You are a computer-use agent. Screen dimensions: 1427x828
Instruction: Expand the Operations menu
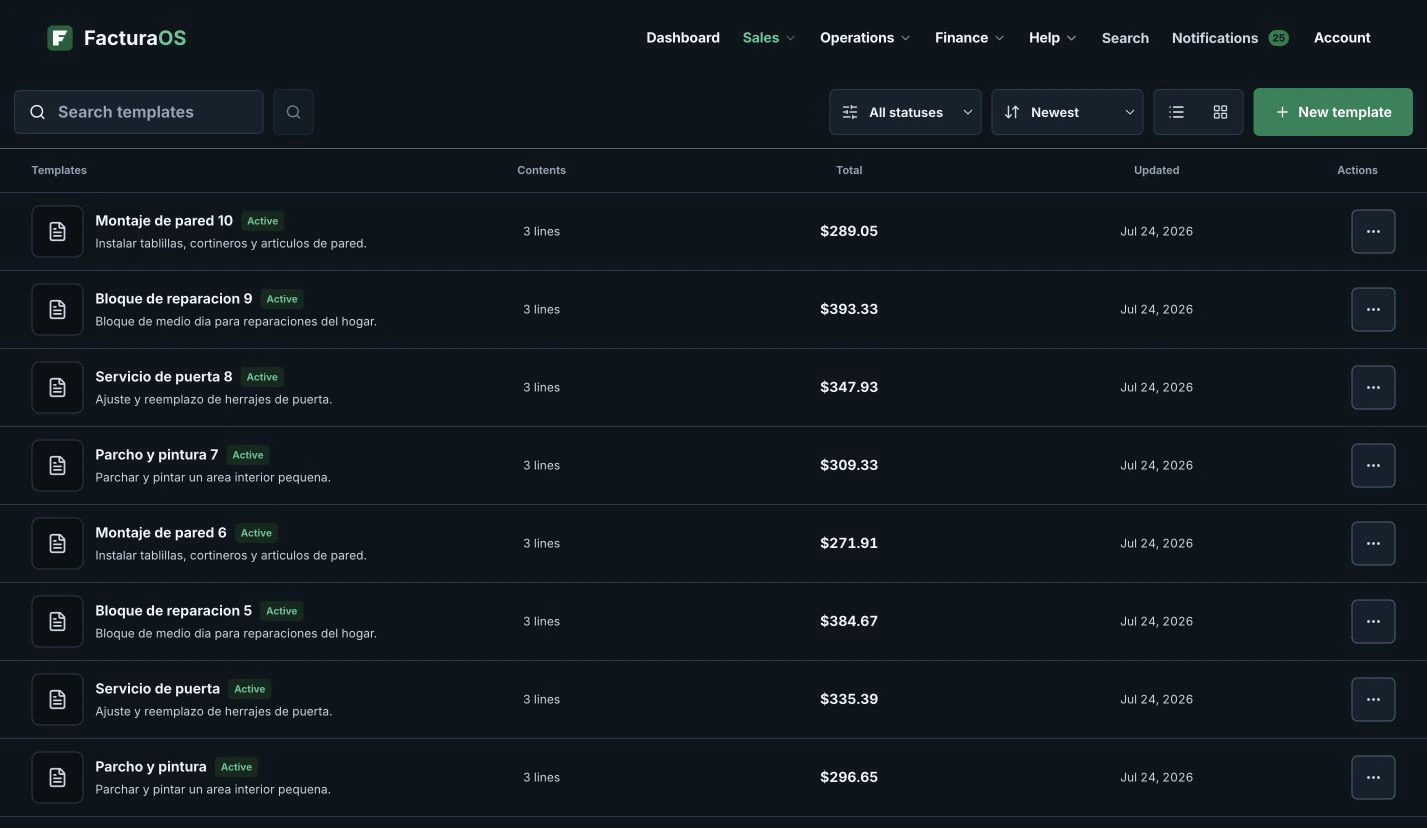(865, 38)
